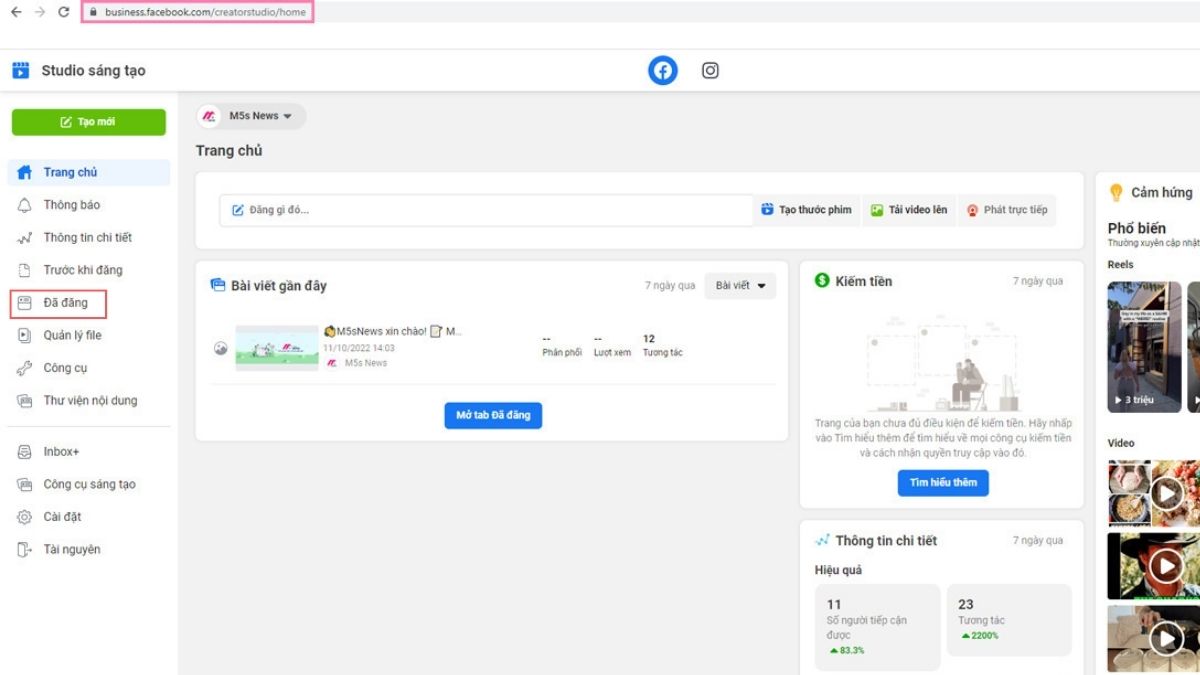Open Cài đặt settings in the sidebar
Viewport: 1200px width, 675px height.
(62, 517)
